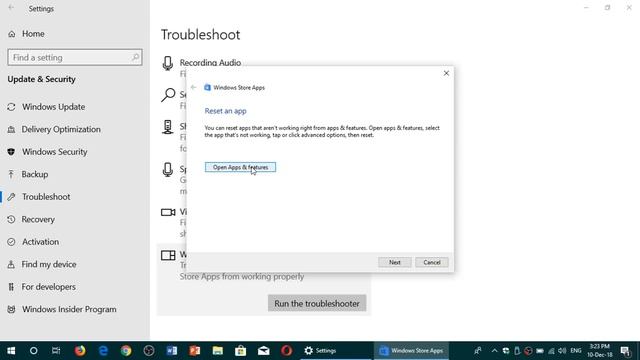Launch PowerPoint from the taskbar
Viewport: 640px width, 360px height.
point(195,351)
